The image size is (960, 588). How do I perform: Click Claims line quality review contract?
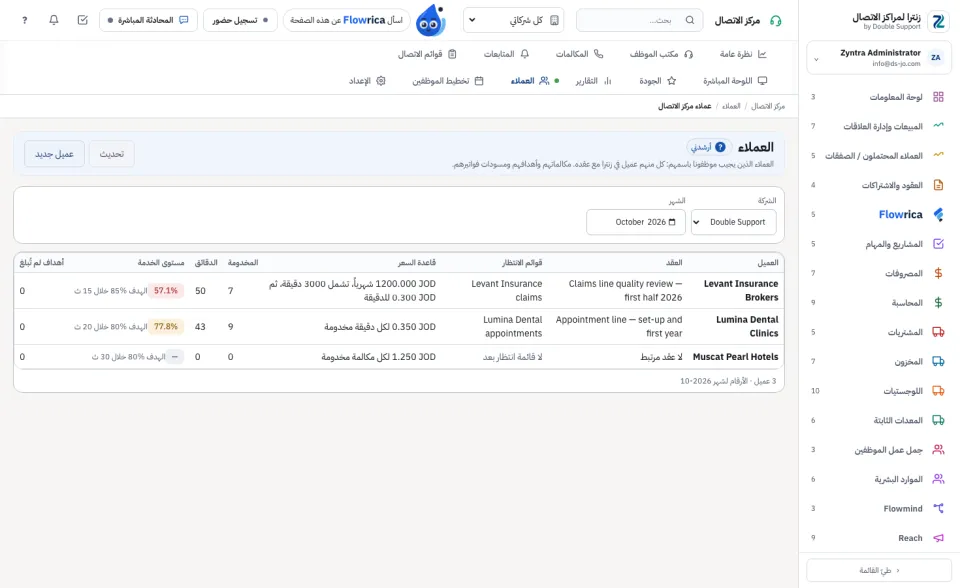625,290
